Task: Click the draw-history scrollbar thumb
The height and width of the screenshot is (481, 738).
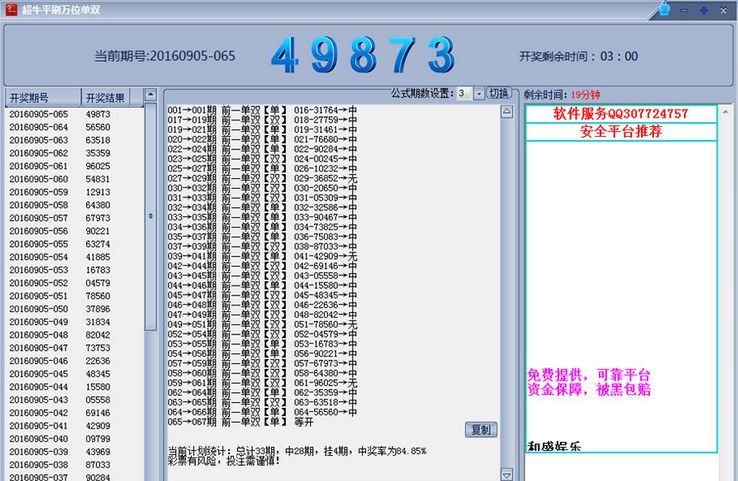Action: click(x=150, y=216)
